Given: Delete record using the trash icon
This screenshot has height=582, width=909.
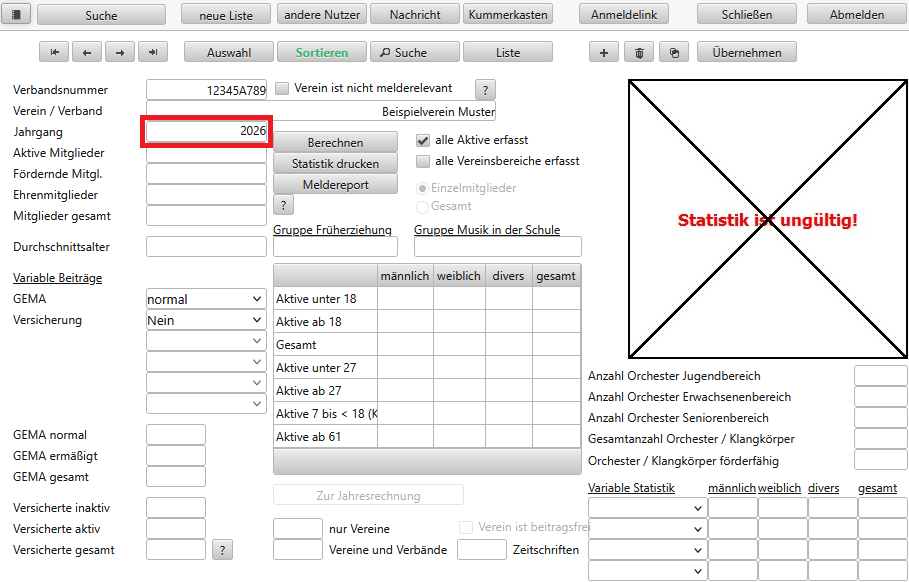Looking at the screenshot, I should click(x=639, y=53).
